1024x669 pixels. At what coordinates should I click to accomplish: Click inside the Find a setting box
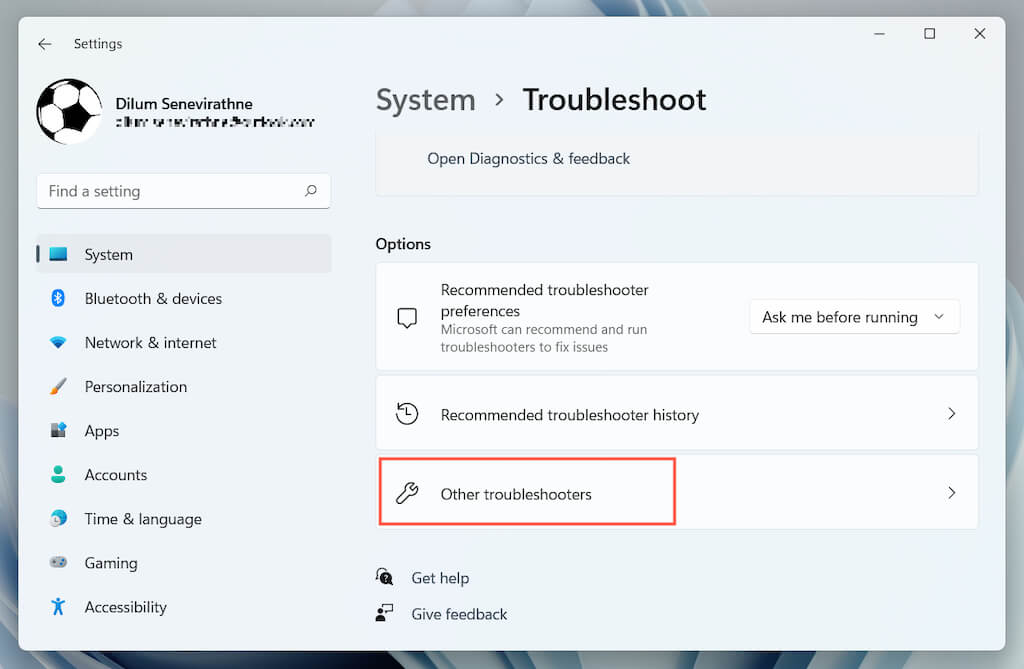[160, 190]
